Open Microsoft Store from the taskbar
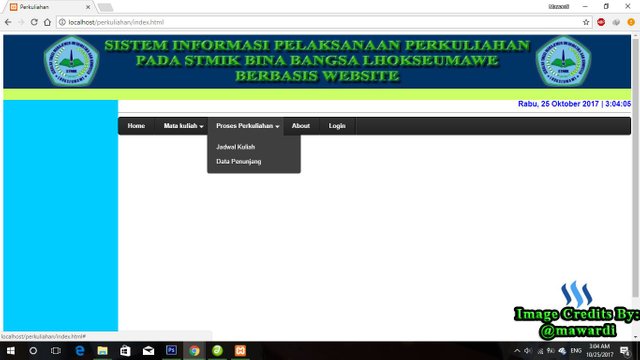The height and width of the screenshot is (360, 640). point(125,351)
